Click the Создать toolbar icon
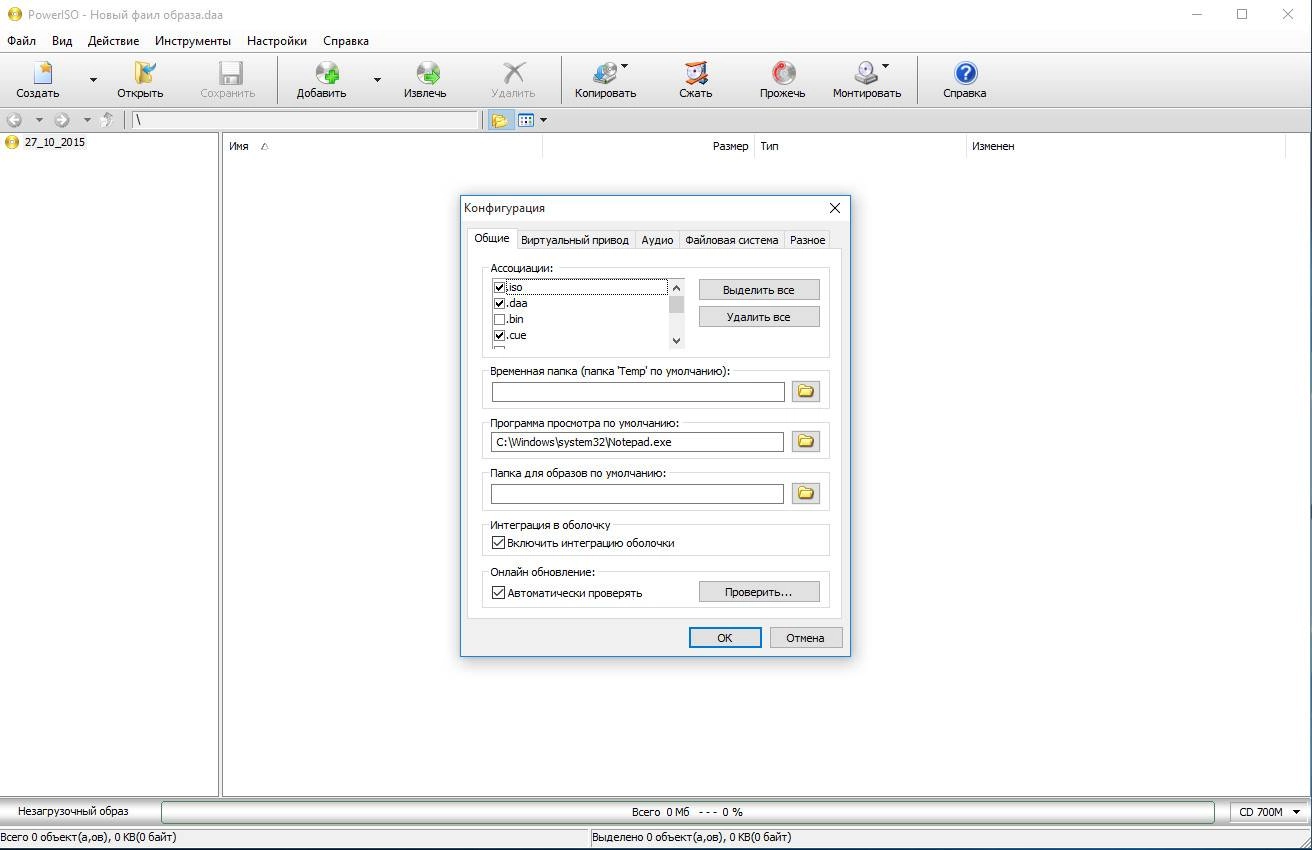Viewport: 1312px width, 850px height. pos(42,73)
